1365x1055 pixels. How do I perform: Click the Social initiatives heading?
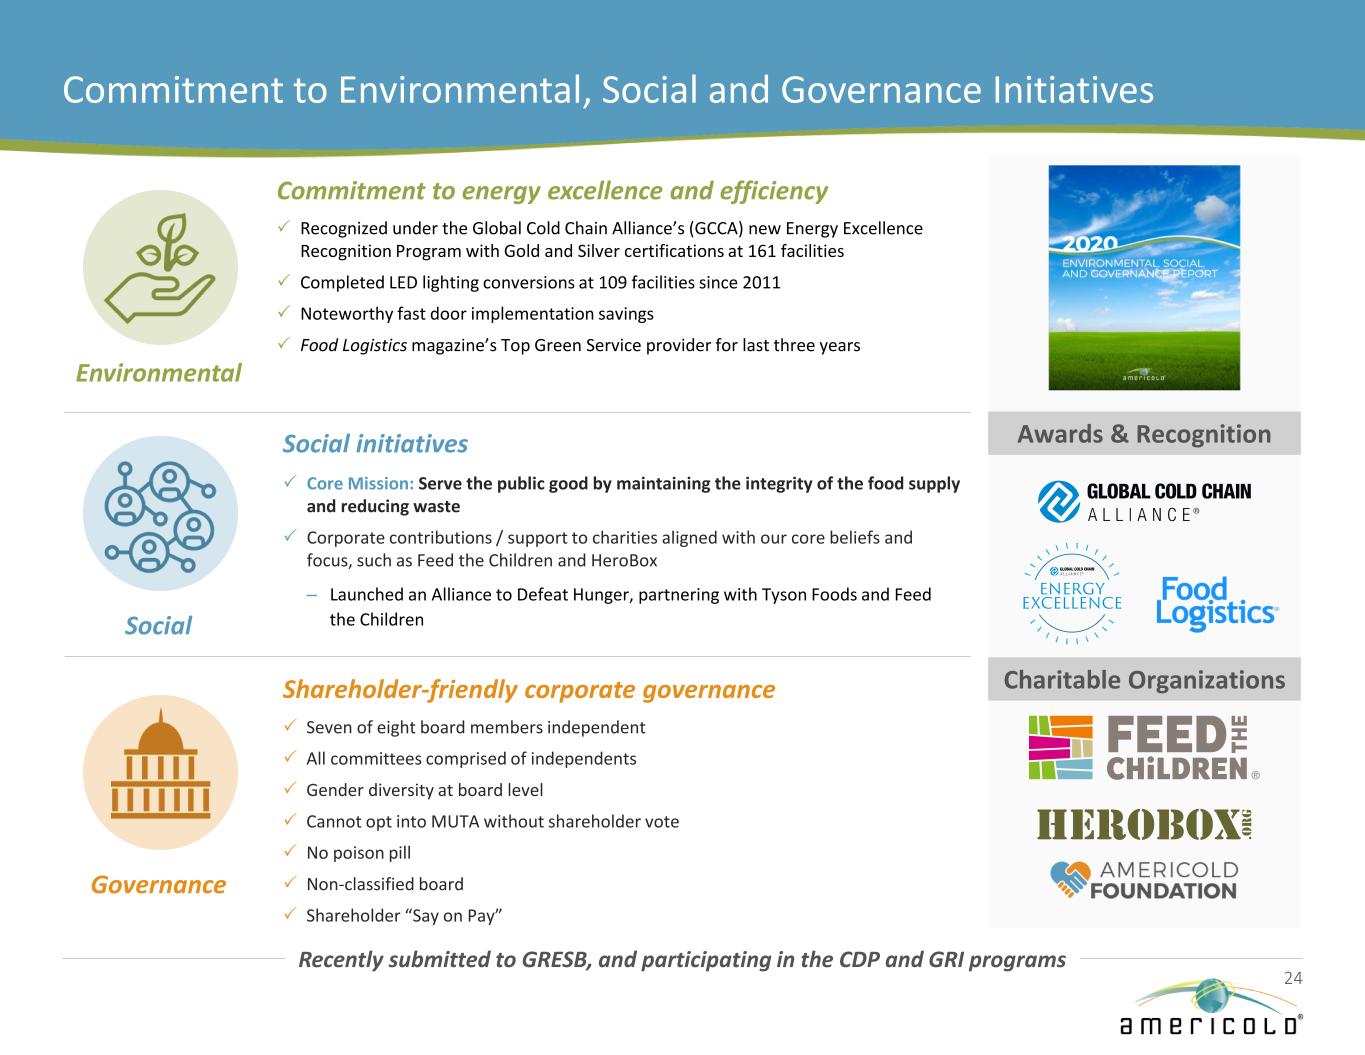[375, 444]
